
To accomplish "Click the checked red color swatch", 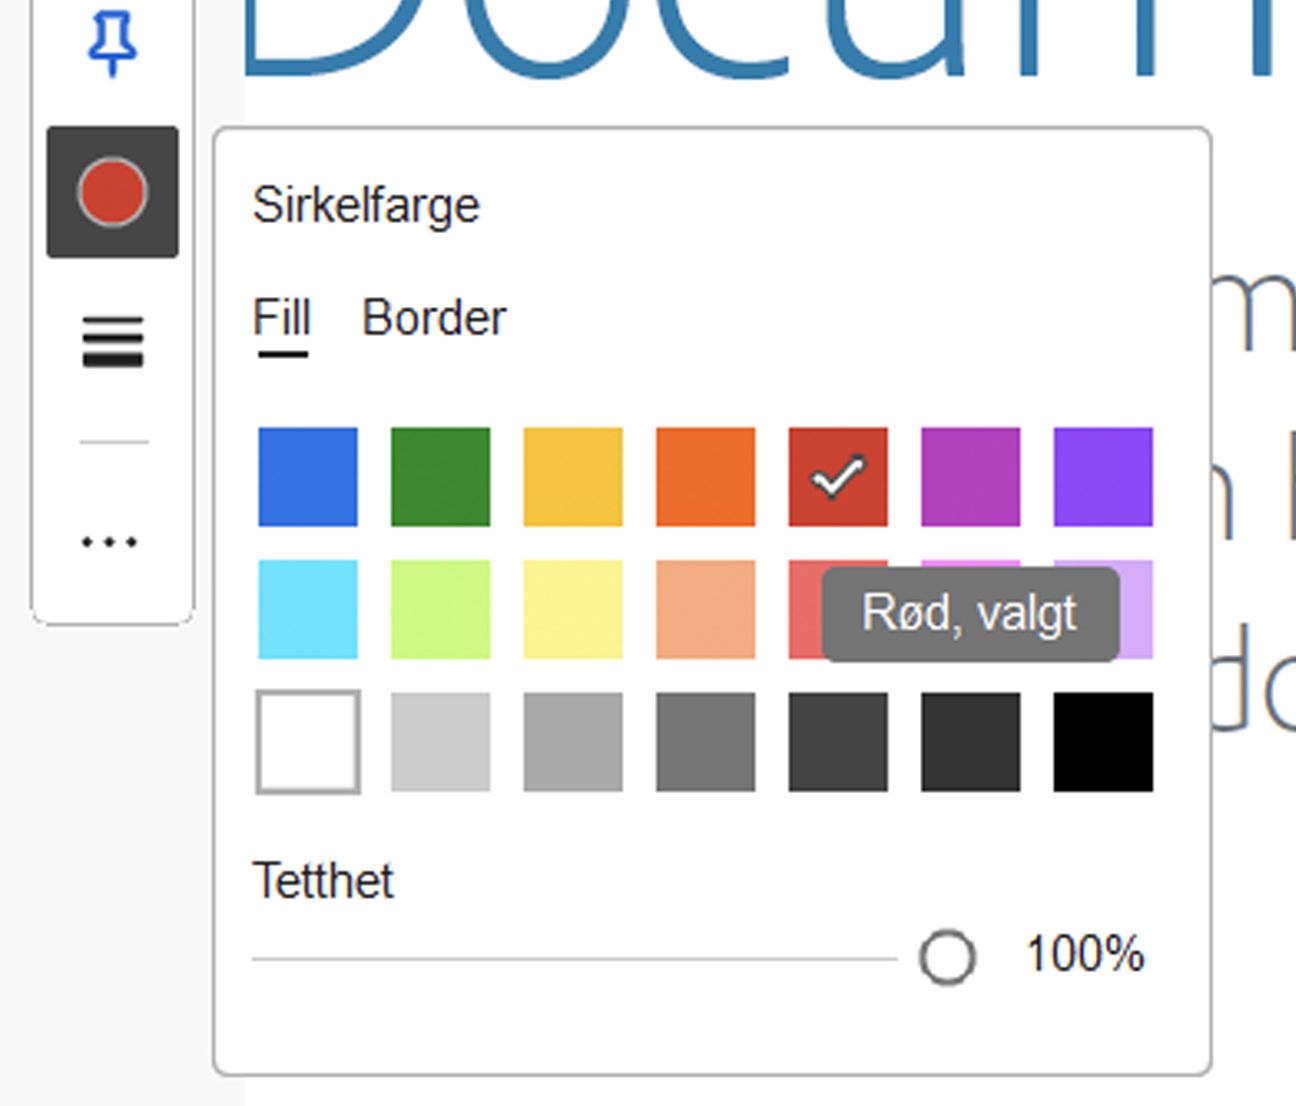I will [x=838, y=477].
